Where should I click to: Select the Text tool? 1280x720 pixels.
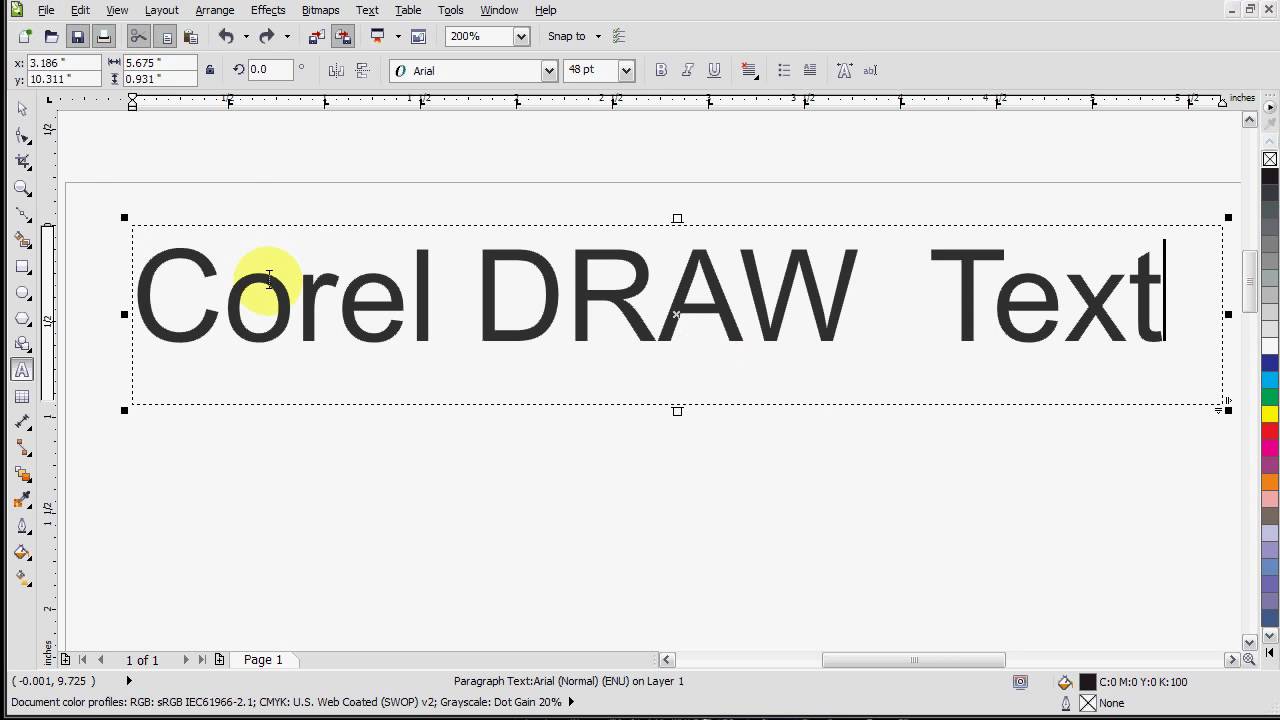point(22,370)
